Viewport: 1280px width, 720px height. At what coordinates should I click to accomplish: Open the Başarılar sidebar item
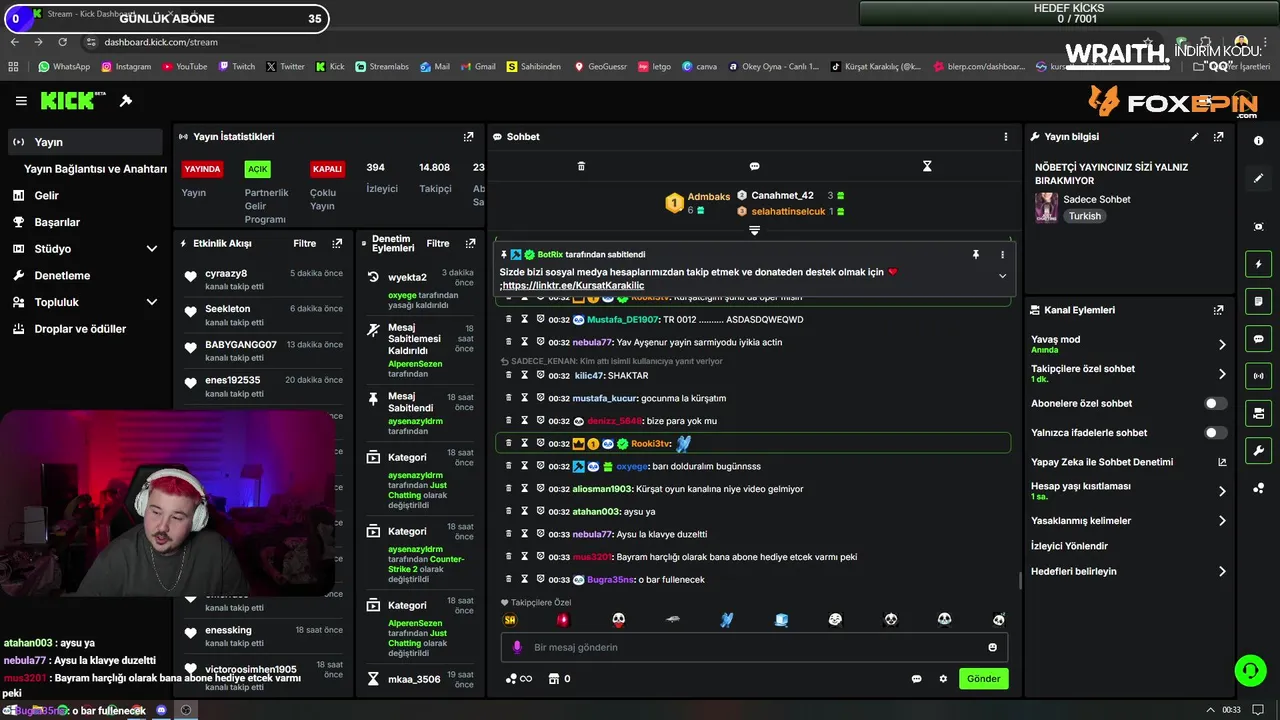(56, 222)
